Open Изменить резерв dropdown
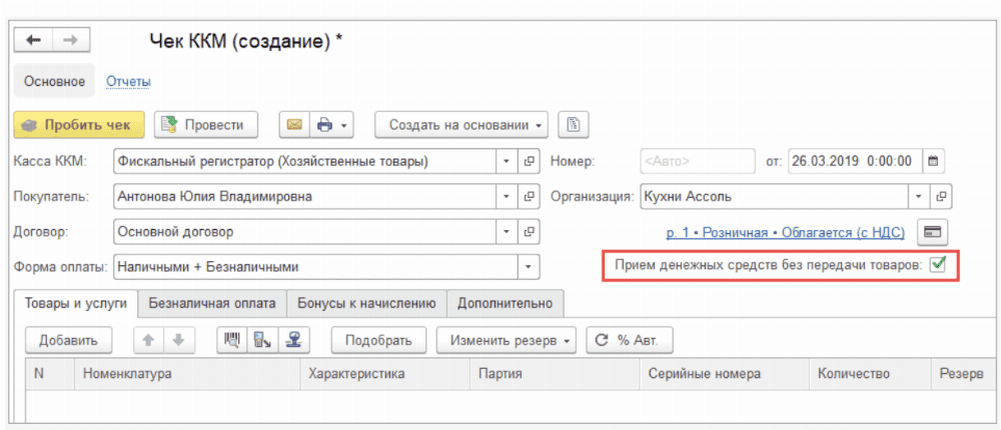 tap(506, 340)
